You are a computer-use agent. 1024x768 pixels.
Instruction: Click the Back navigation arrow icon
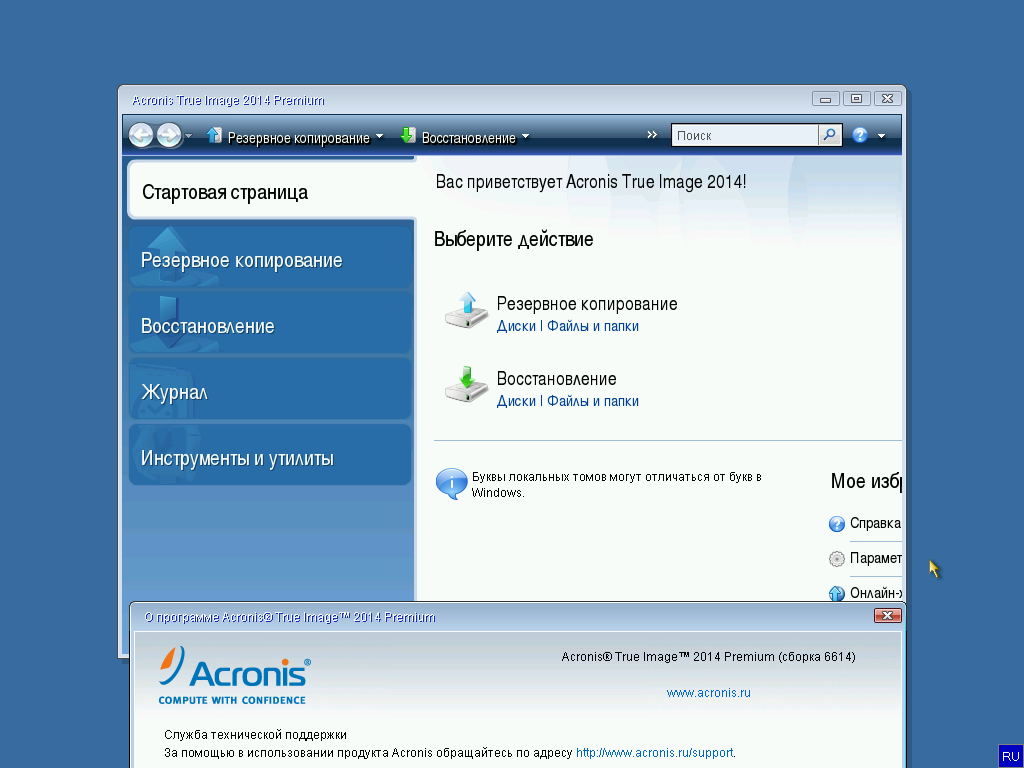pyautogui.click(x=141, y=136)
